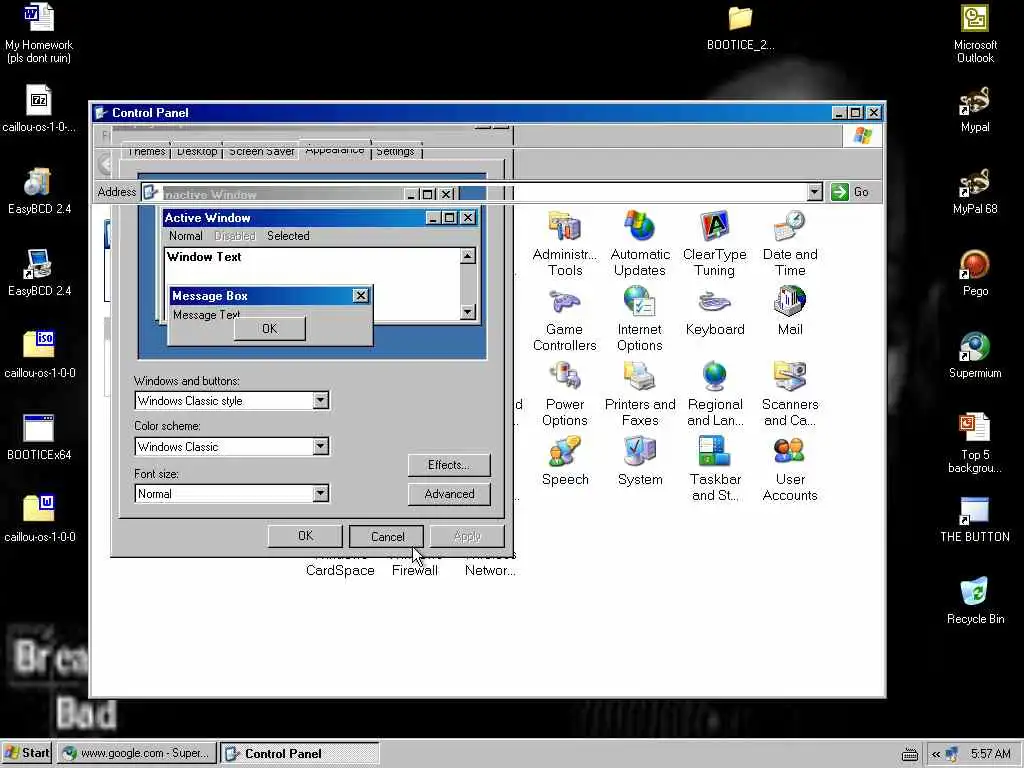Open Game Controllers applet

564,319
